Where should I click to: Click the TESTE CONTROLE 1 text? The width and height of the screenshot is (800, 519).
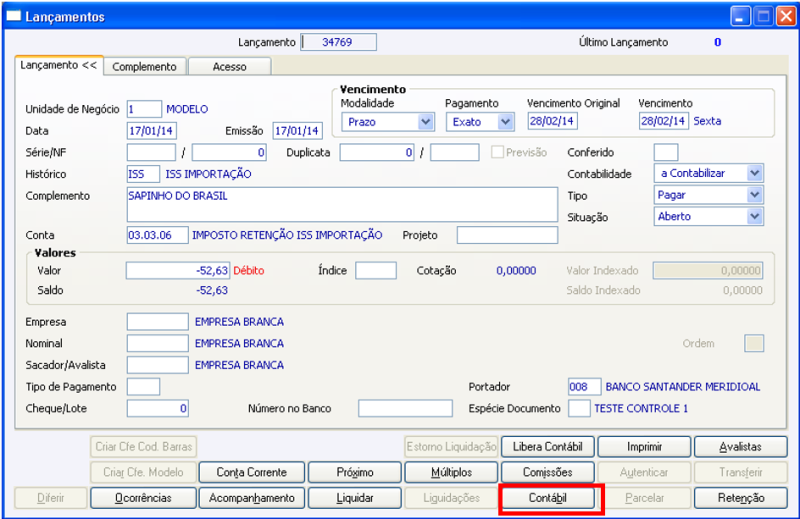click(x=641, y=408)
